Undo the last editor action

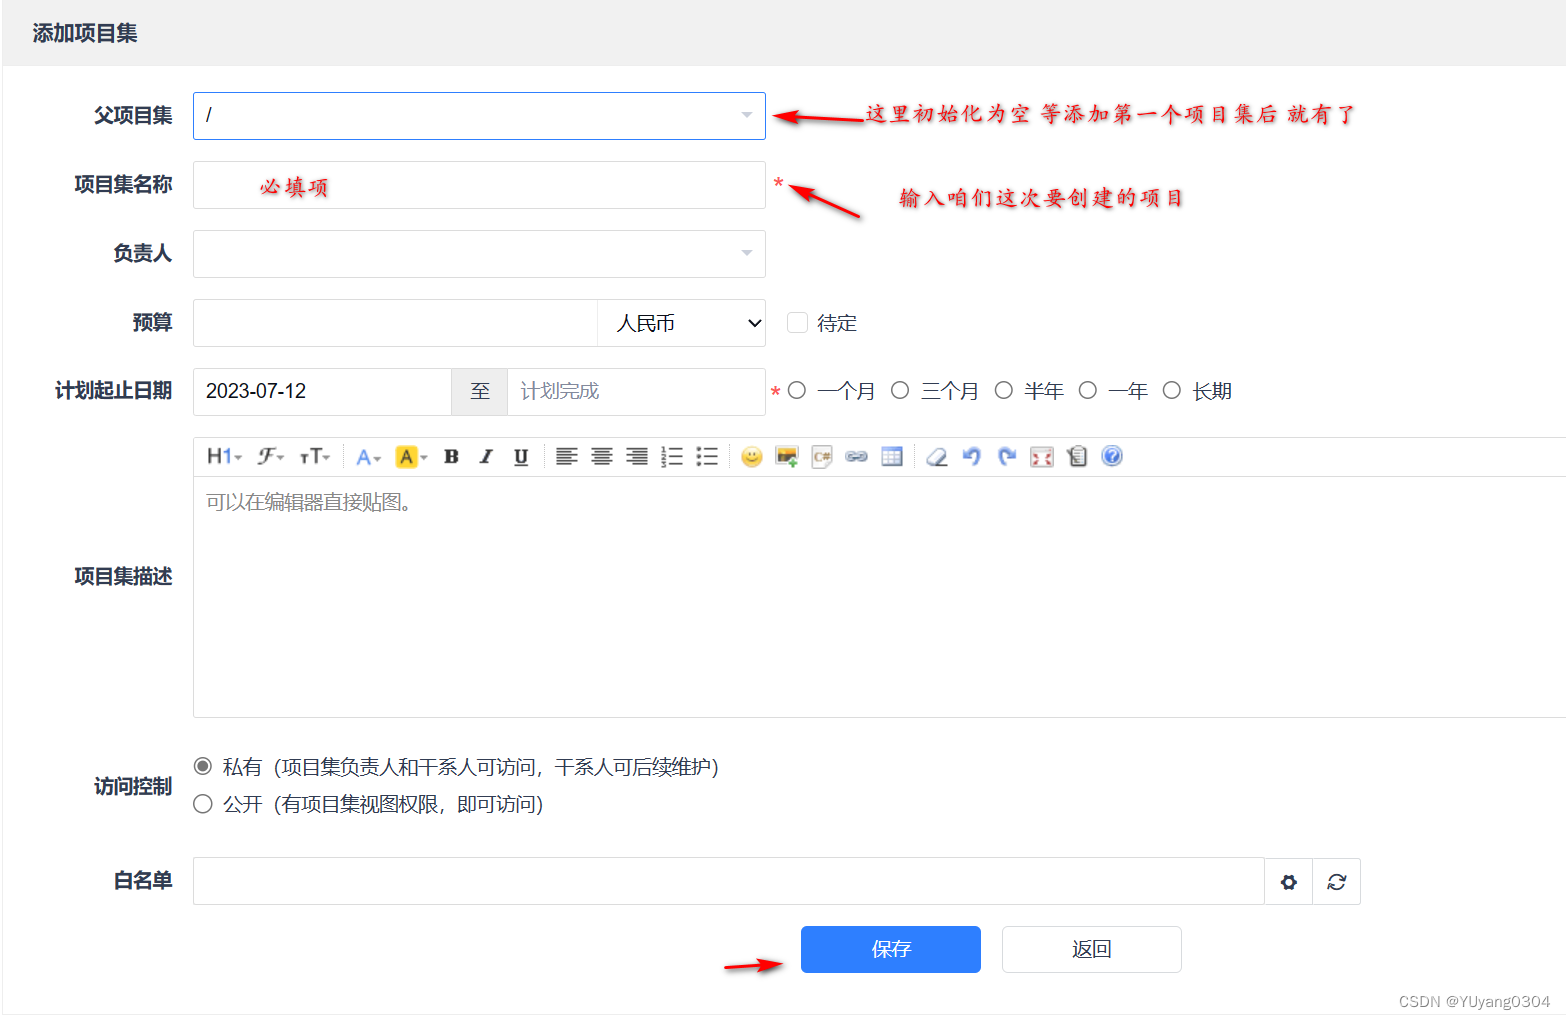pyautogui.click(x=972, y=457)
